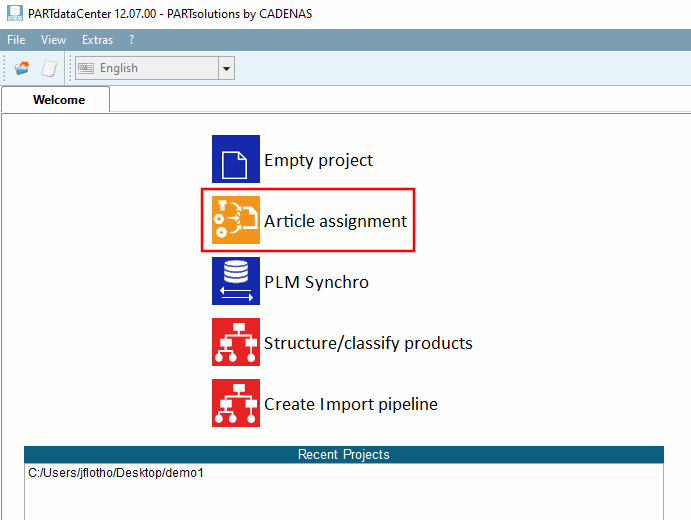Start an Empty project via its label
This screenshot has height=520, width=691.
(319, 160)
